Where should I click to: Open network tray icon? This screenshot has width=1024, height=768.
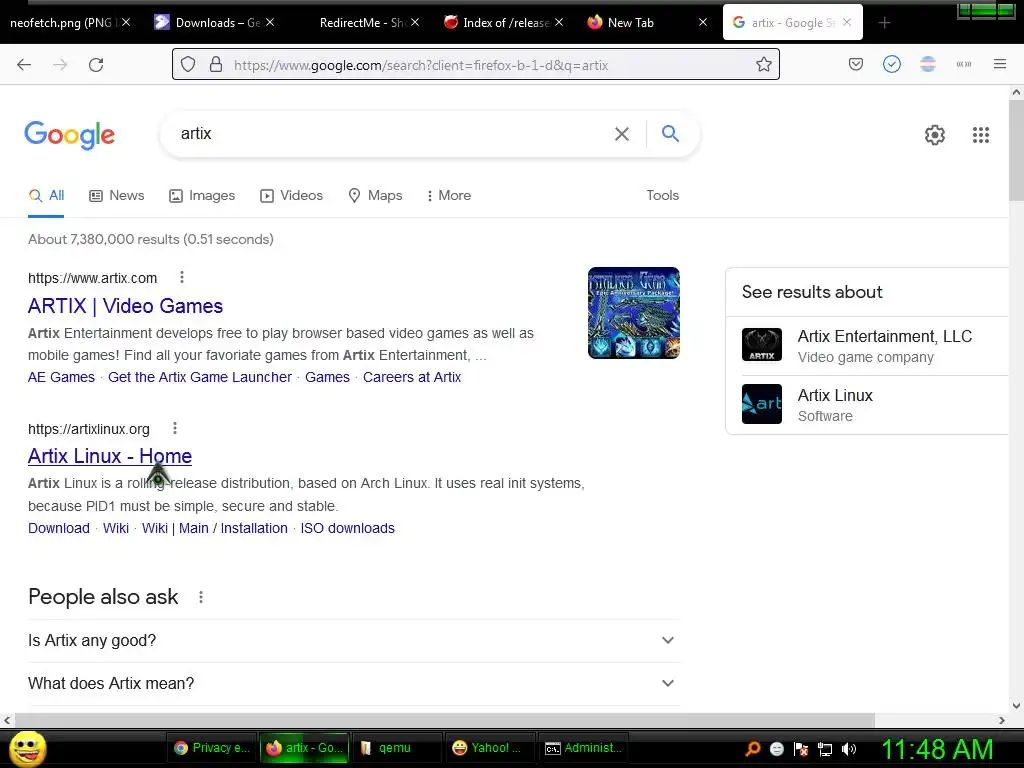click(825, 748)
